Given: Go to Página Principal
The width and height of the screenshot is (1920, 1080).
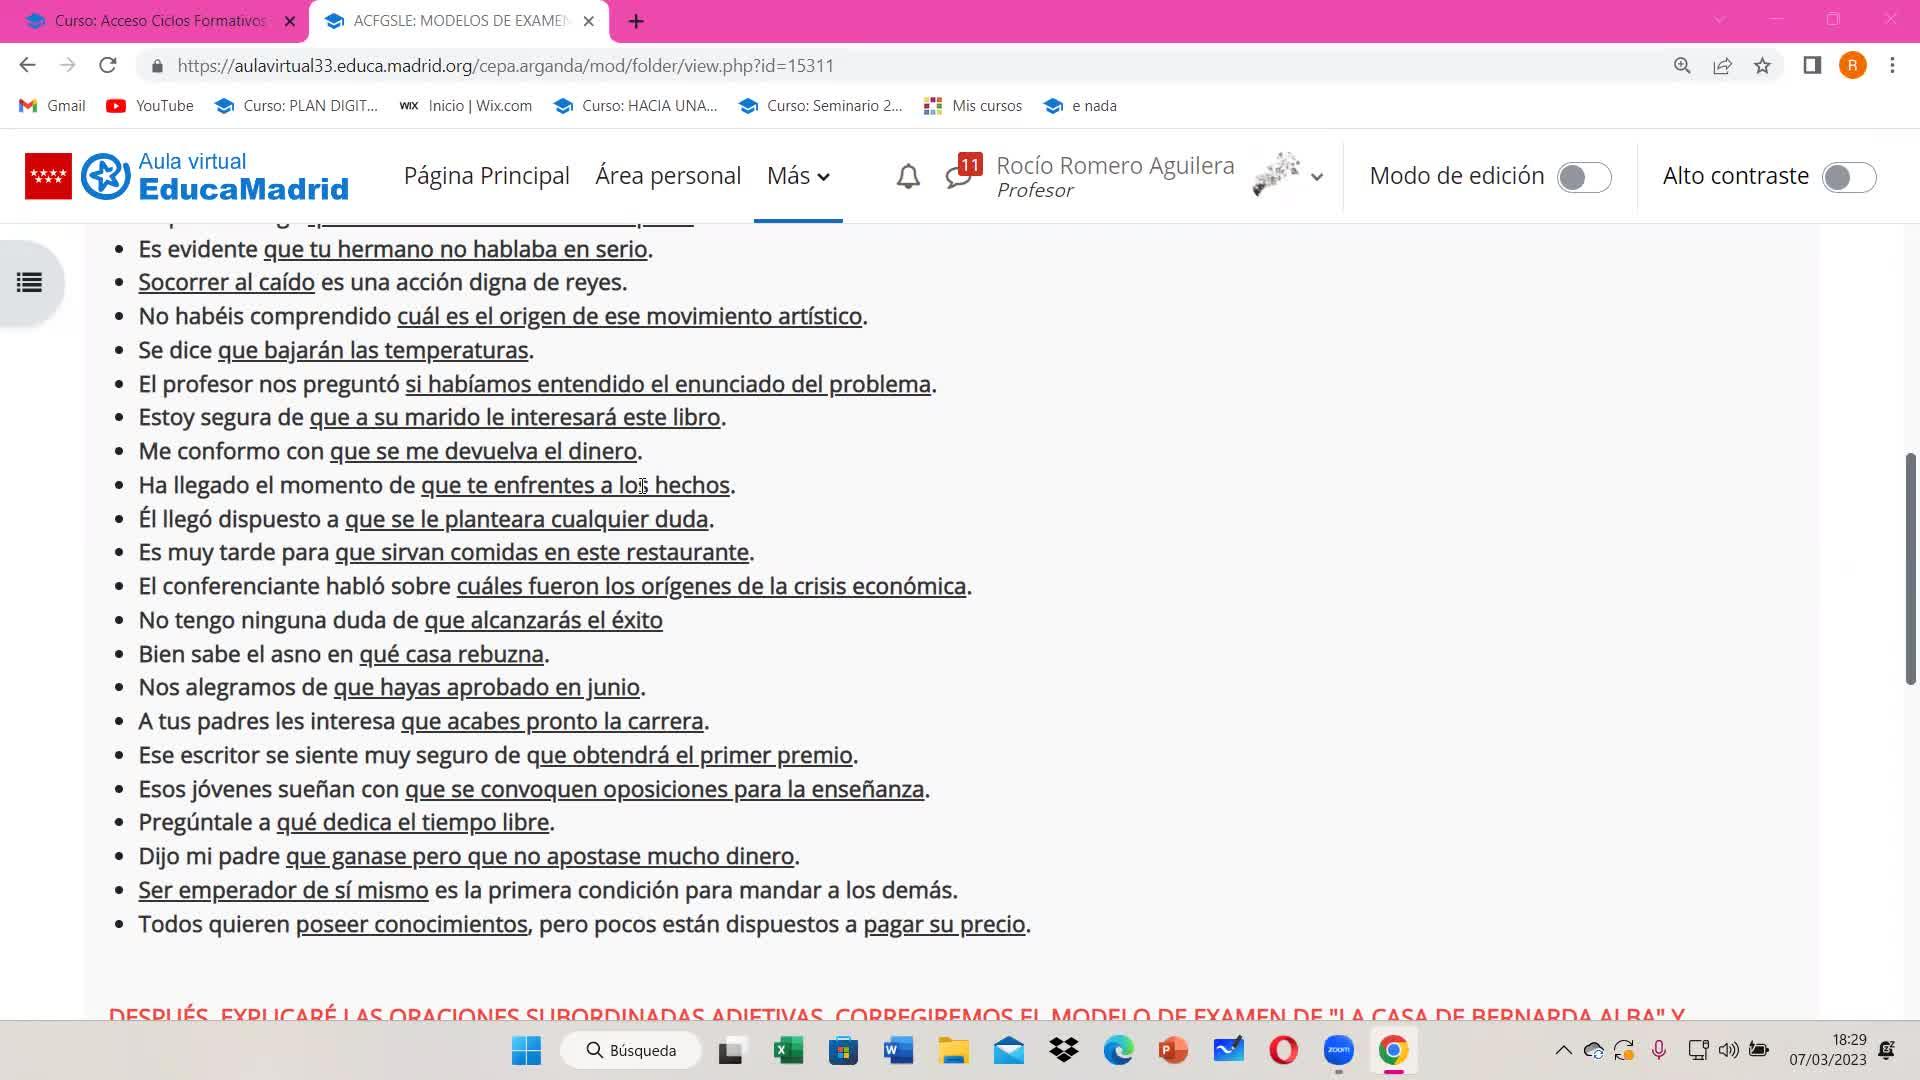Looking at the screenshot, I should 486,176.
